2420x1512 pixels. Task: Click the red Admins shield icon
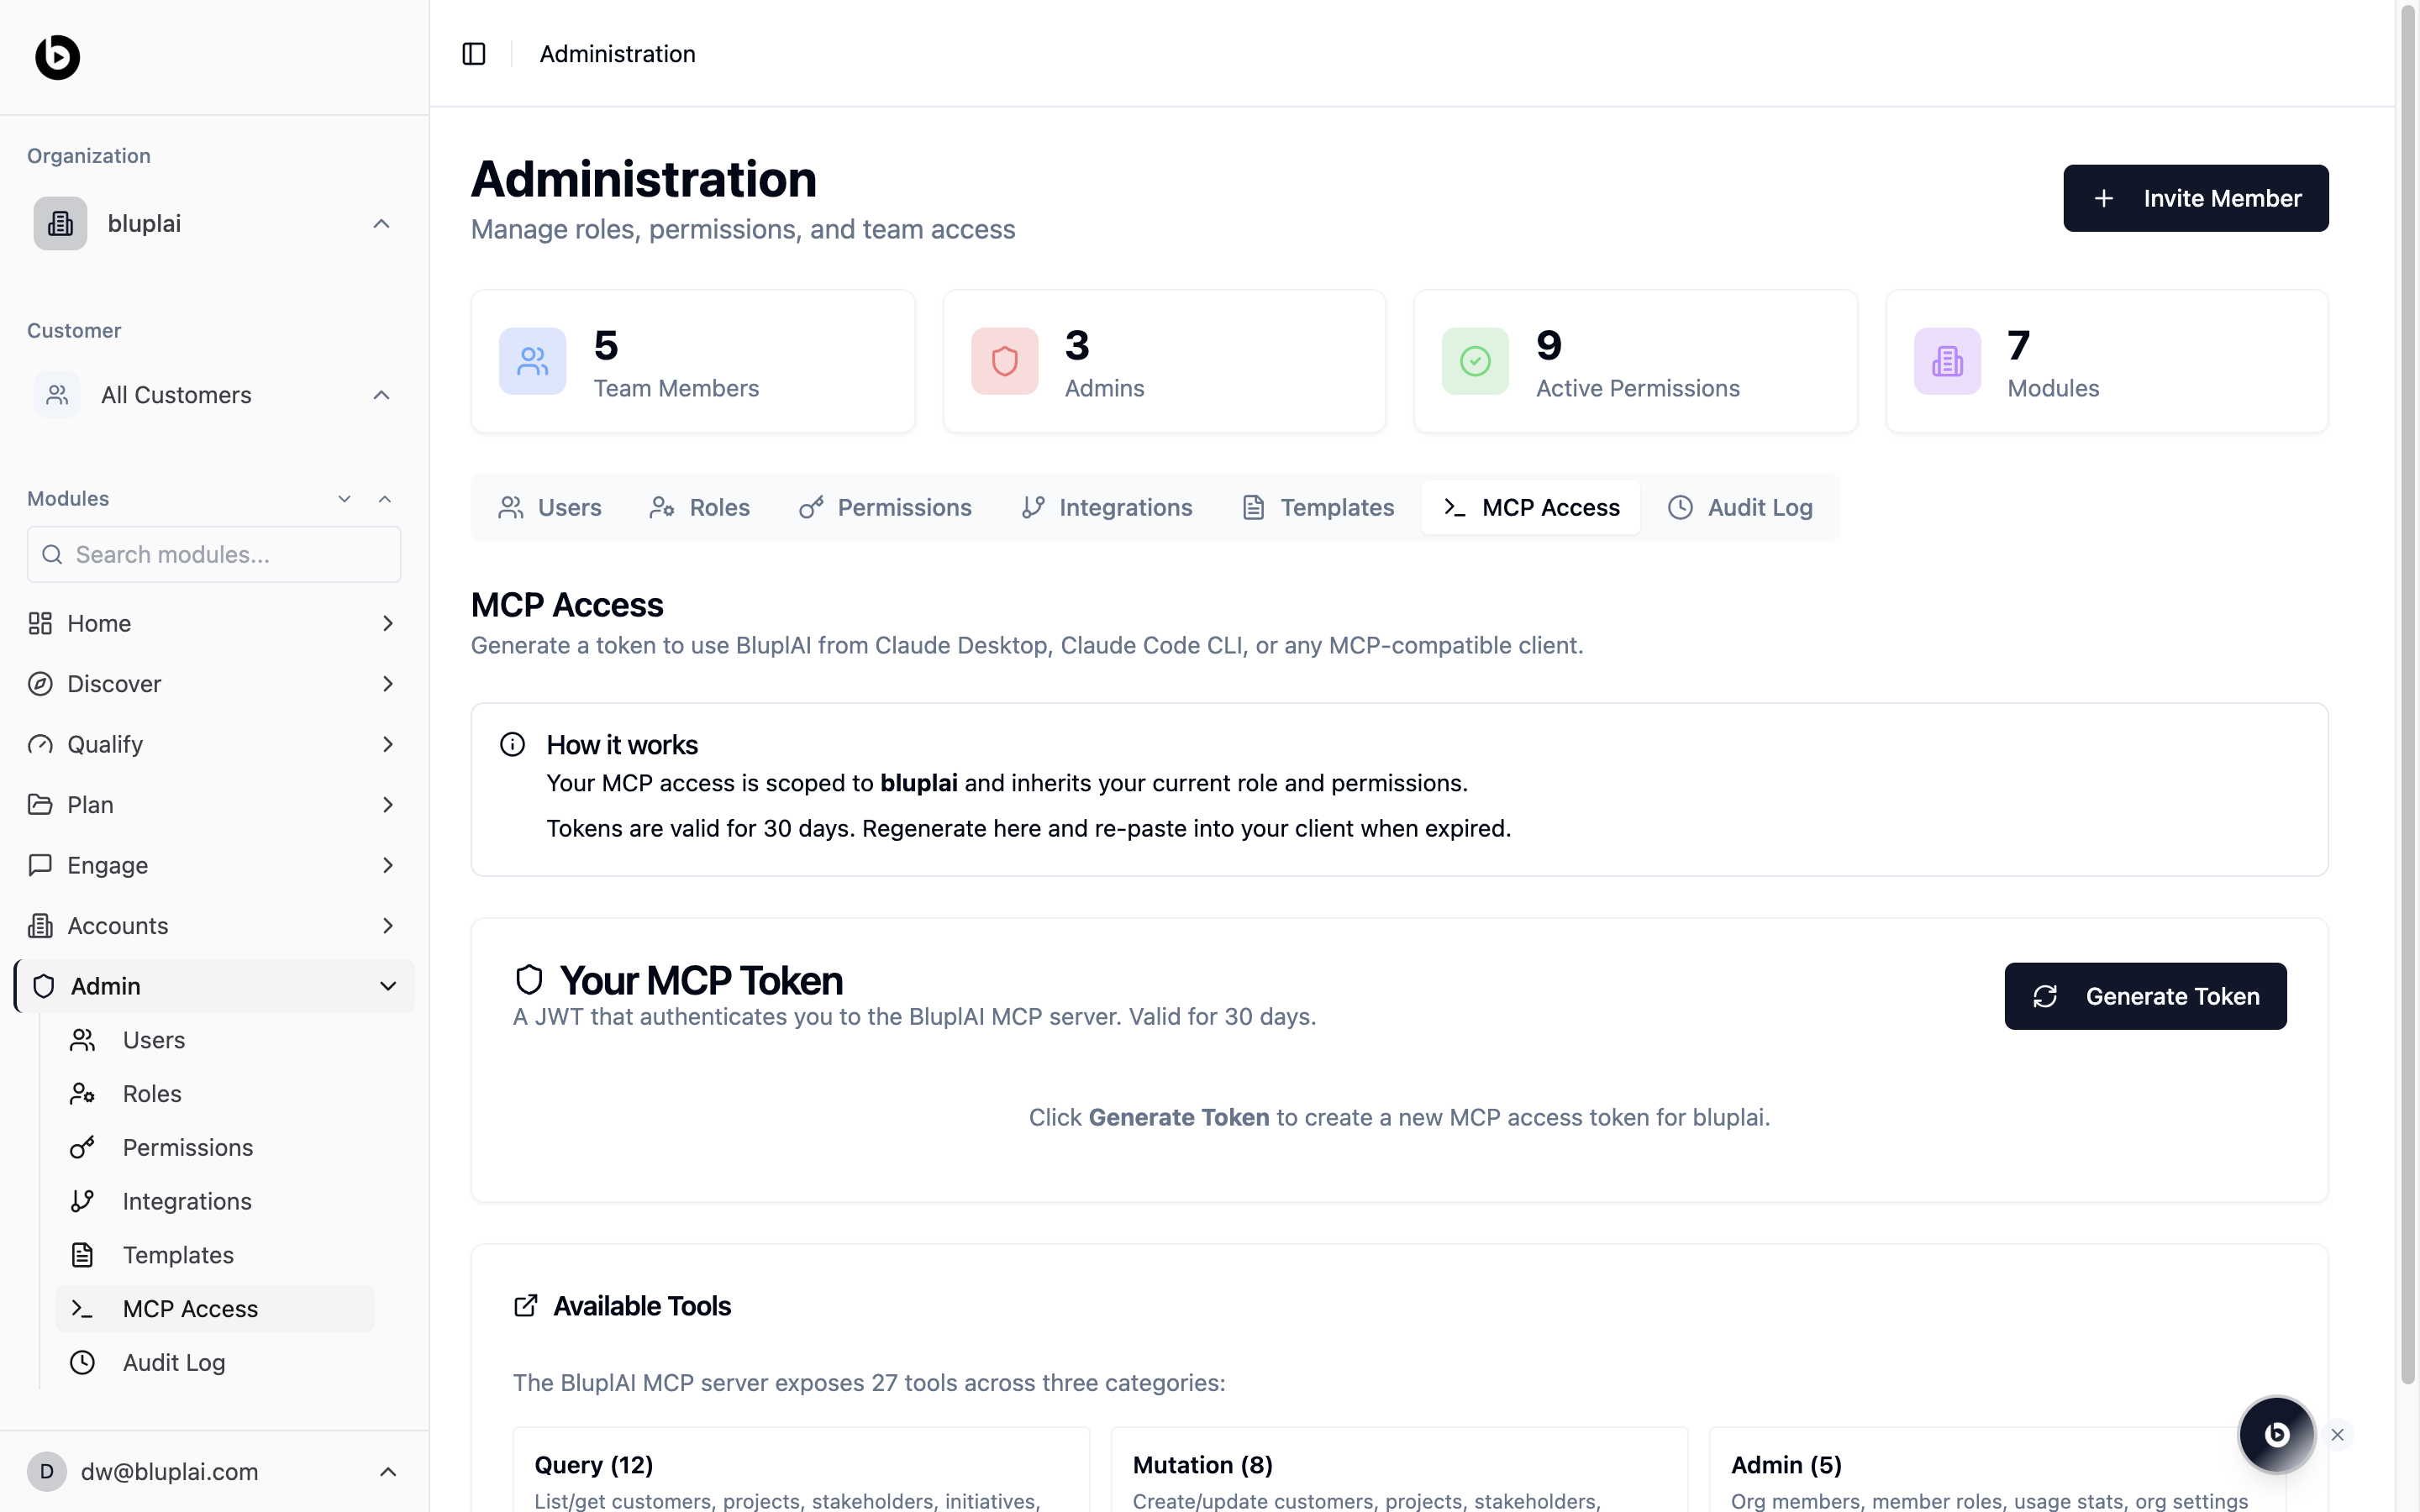[1004, 361]
